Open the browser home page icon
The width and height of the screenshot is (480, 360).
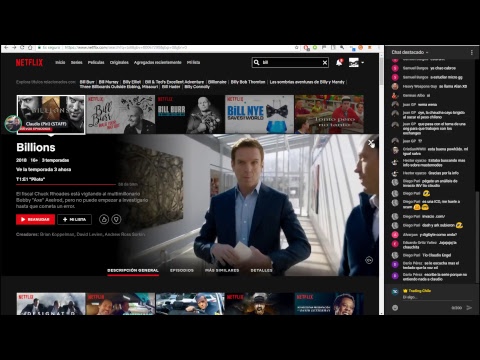30,48
